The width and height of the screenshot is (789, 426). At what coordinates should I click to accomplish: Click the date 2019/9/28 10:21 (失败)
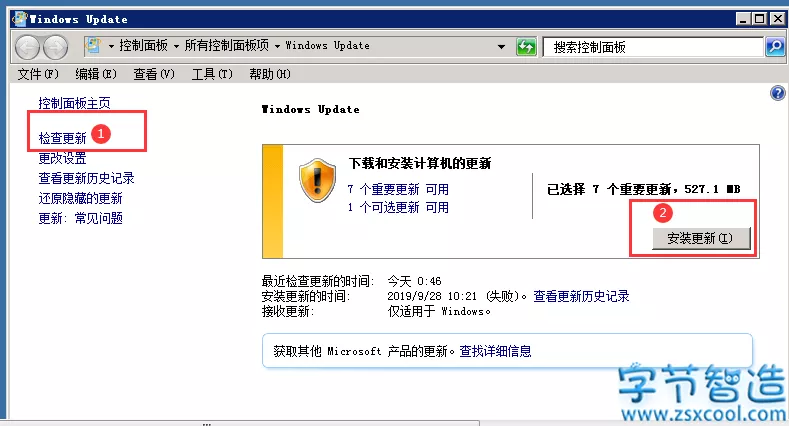[x=457, y=296]
